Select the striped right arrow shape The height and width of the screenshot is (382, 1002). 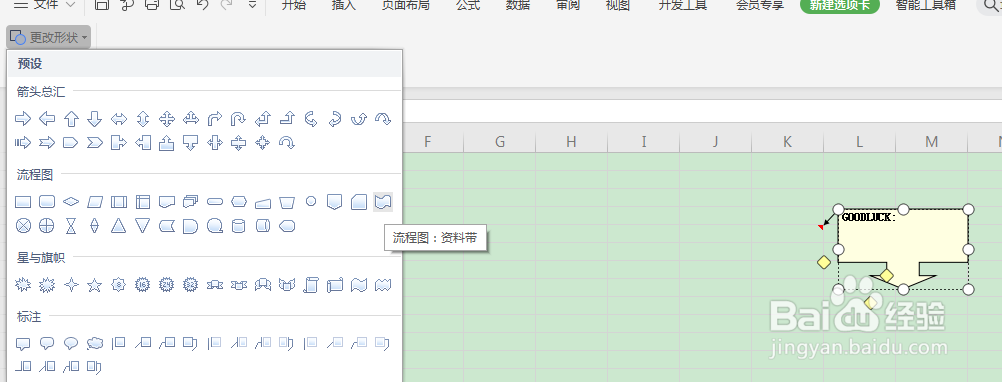coord(23,142)
